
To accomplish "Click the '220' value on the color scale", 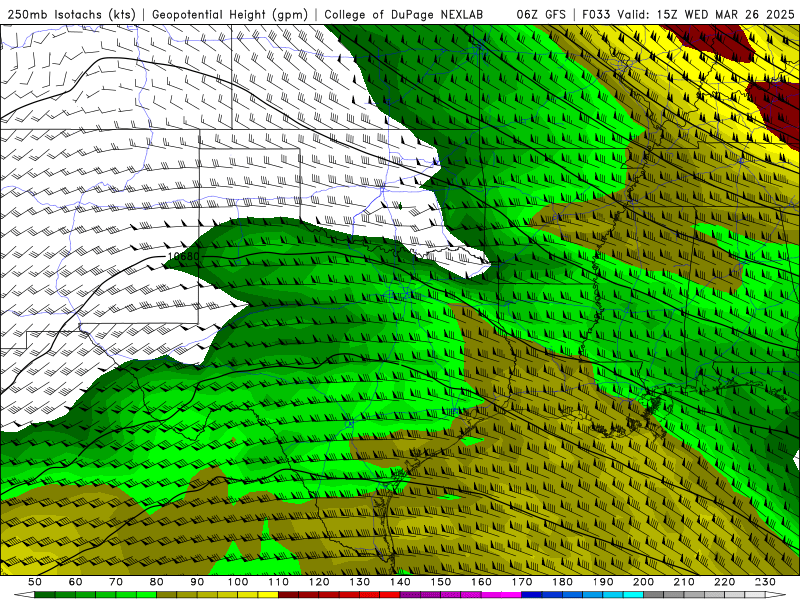I will pyautogui.click(x=724, y=582).
